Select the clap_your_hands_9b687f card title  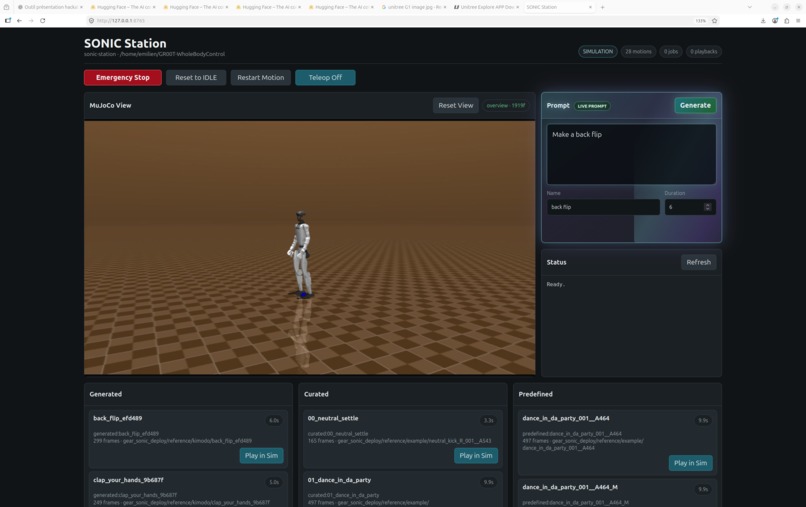(129, 480)
